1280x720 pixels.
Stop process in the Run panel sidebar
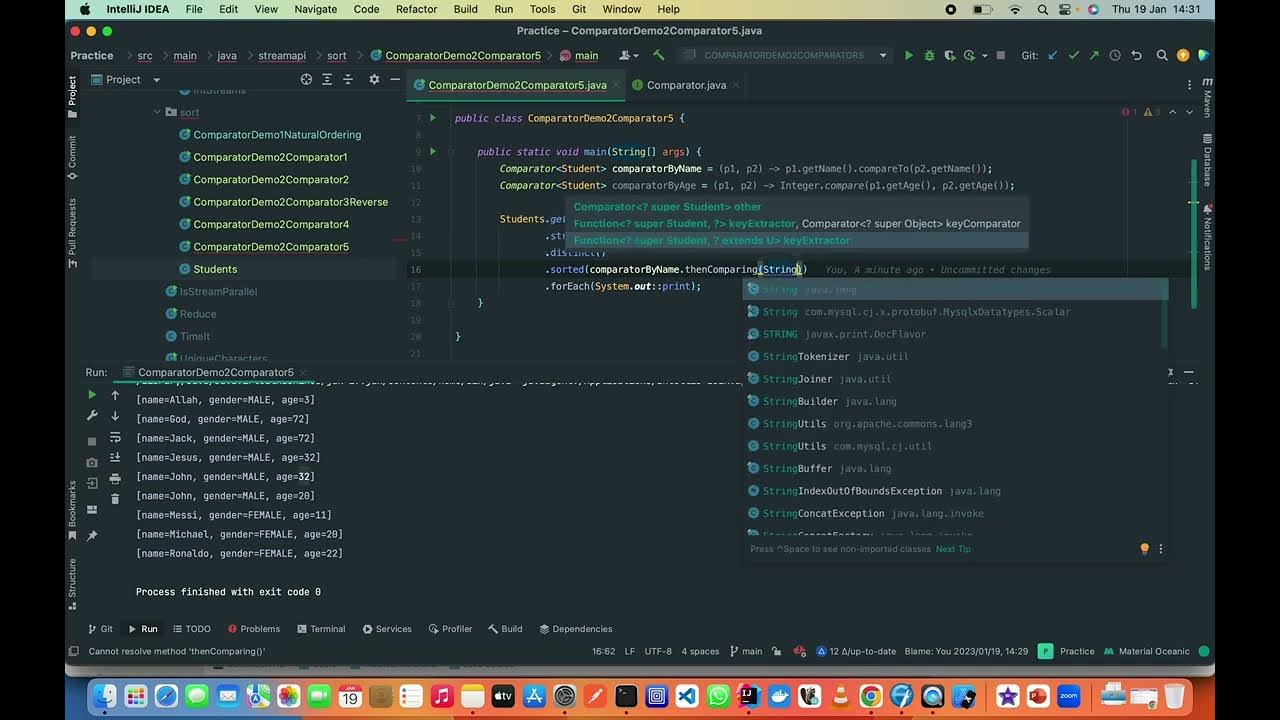click(92, 441)
